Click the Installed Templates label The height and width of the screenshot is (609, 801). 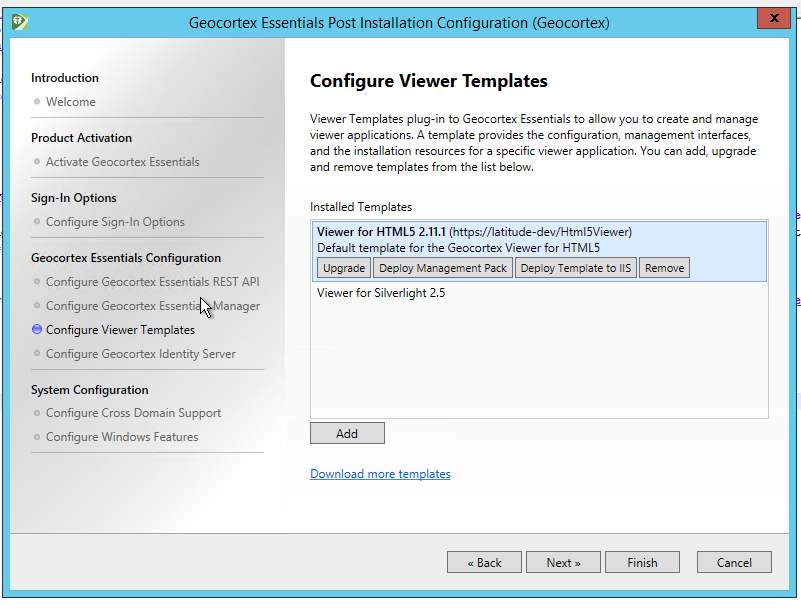[x=361, y=207]
